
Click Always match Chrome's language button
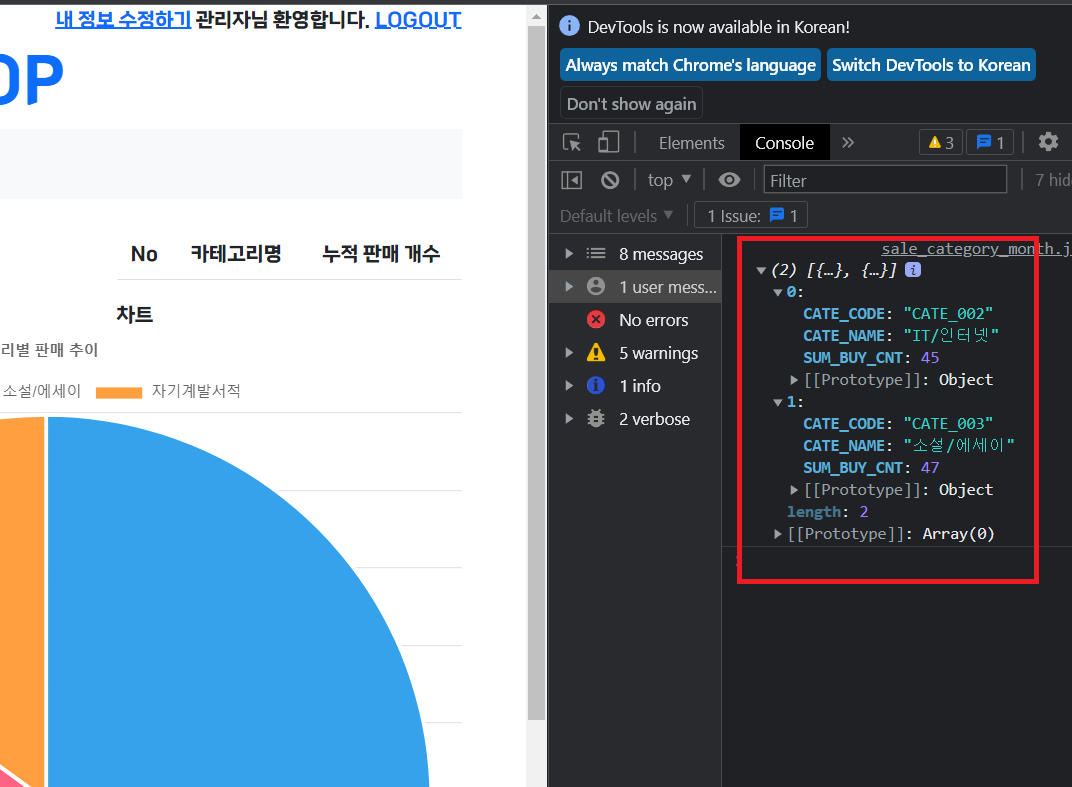pyautogui.click(x=691, y=65)
